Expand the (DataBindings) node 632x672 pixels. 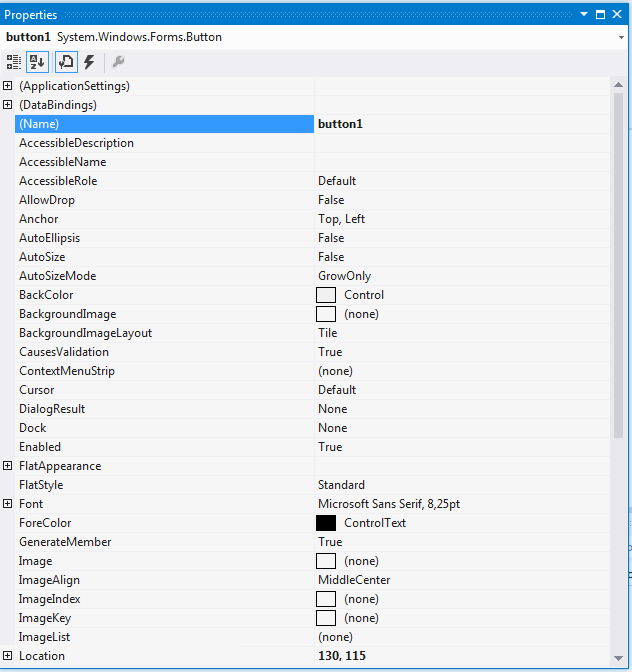(x=8, y=105)
